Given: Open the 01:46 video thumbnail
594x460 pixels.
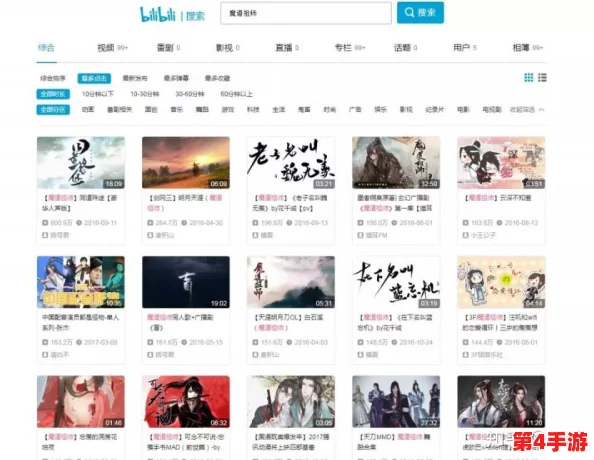Looking at the screenshot, I should coord(81,402).
